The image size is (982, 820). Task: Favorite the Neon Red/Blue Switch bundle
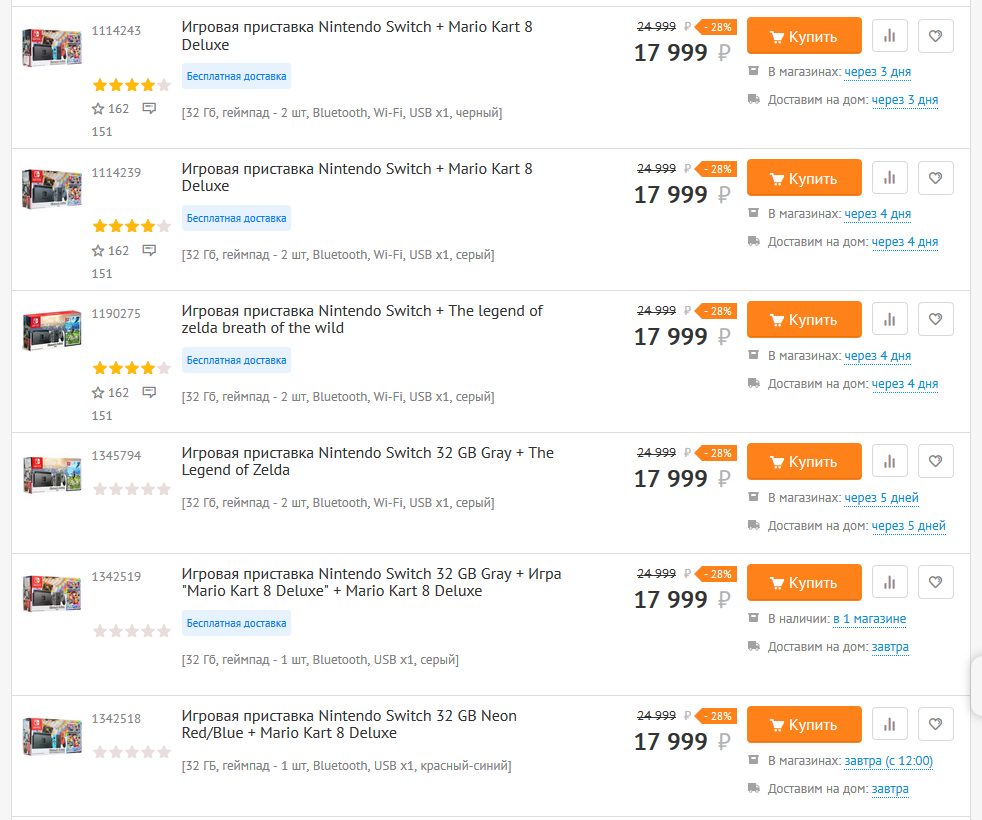935,725
